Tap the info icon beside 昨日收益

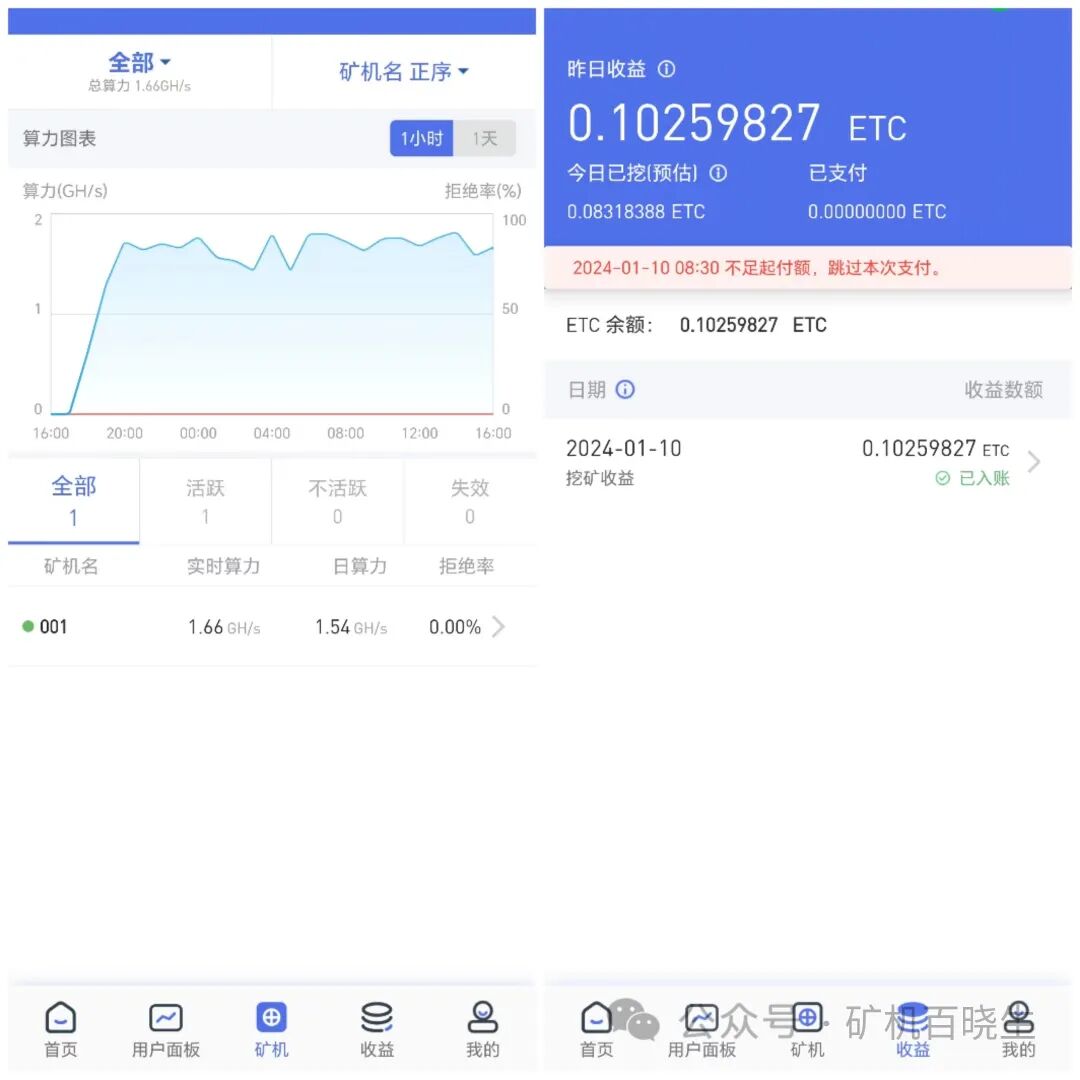click(666, 69)
